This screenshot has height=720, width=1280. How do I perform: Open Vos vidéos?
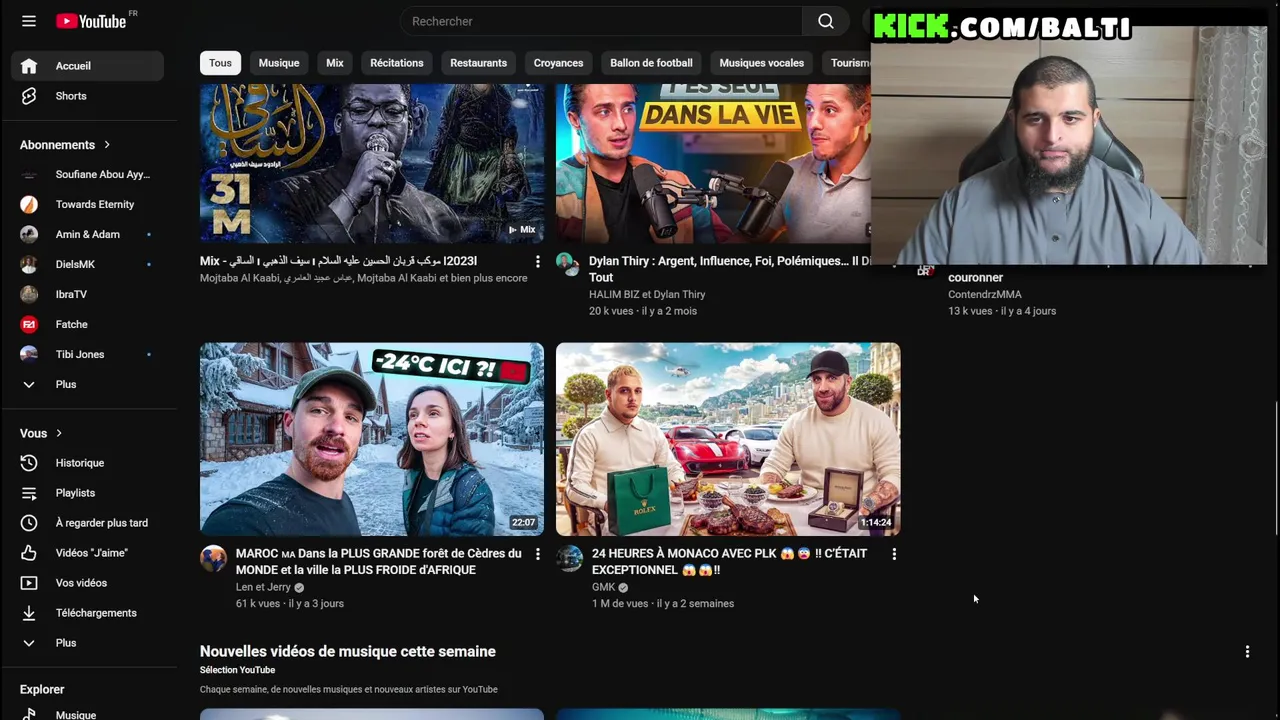click(x=88, y=583)
